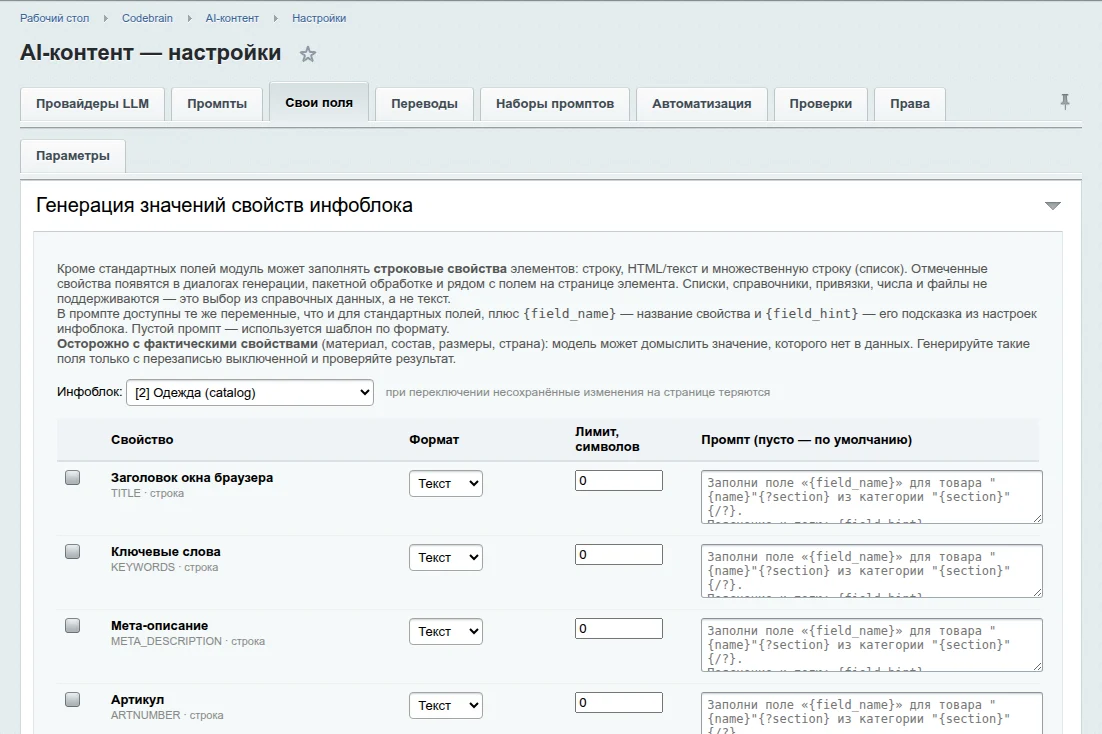Click prompt textarea for Ключевые слова
Viewport: 1102px width, 734px height.
(x=871, y=570)
